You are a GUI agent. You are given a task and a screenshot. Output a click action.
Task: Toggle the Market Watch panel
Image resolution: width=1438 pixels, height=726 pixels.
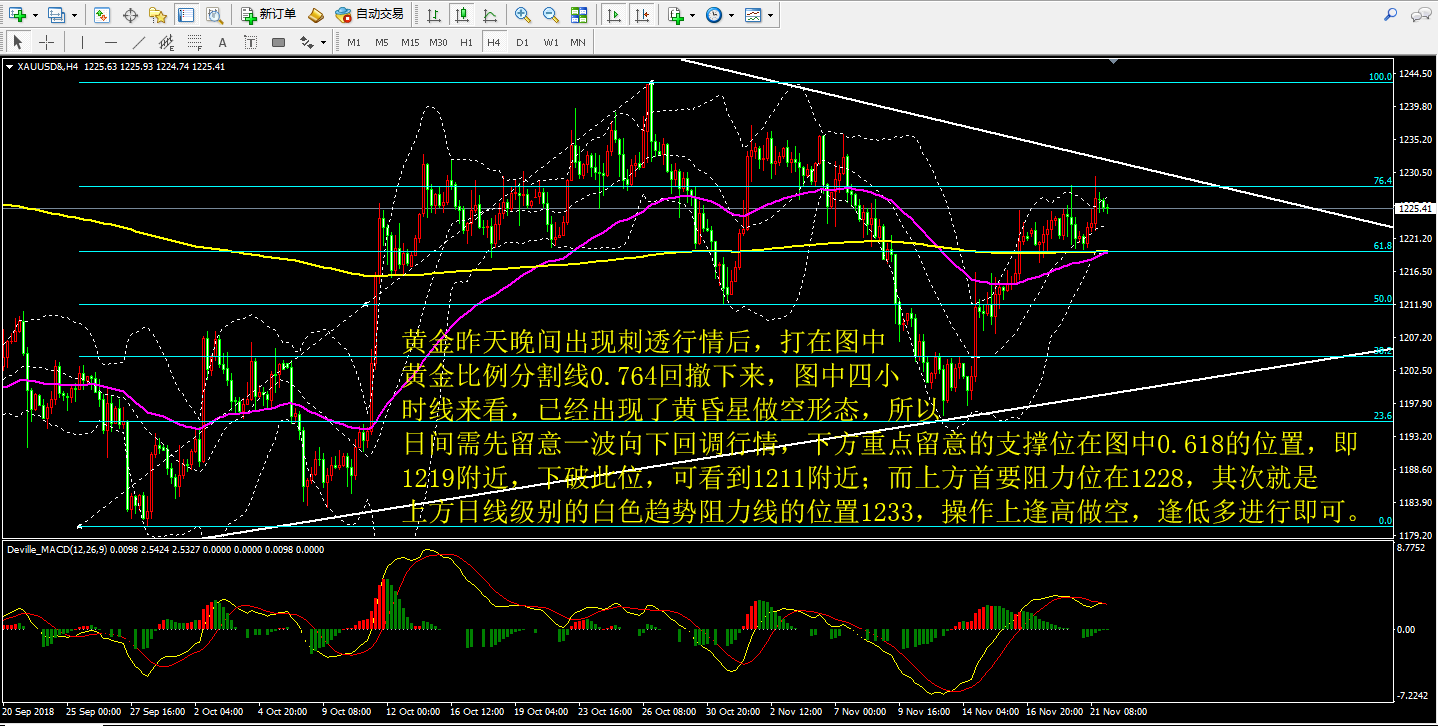click(102, 15)
